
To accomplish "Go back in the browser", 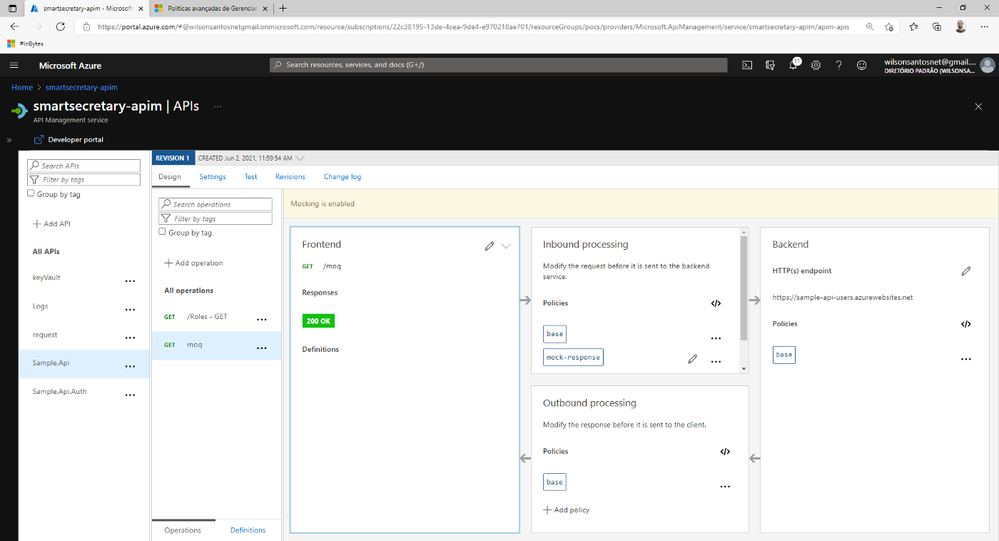I will (15, 27).
